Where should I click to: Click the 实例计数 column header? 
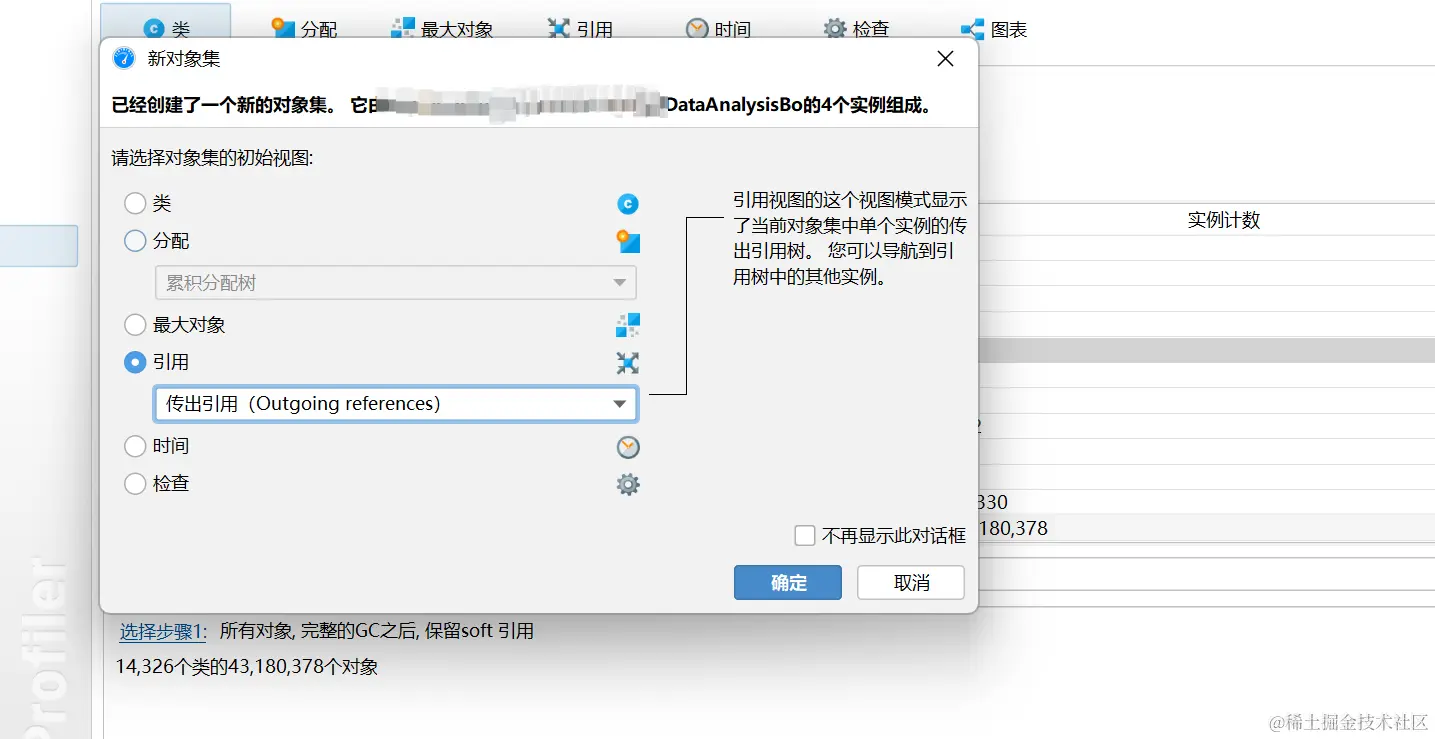[1223, 221]
